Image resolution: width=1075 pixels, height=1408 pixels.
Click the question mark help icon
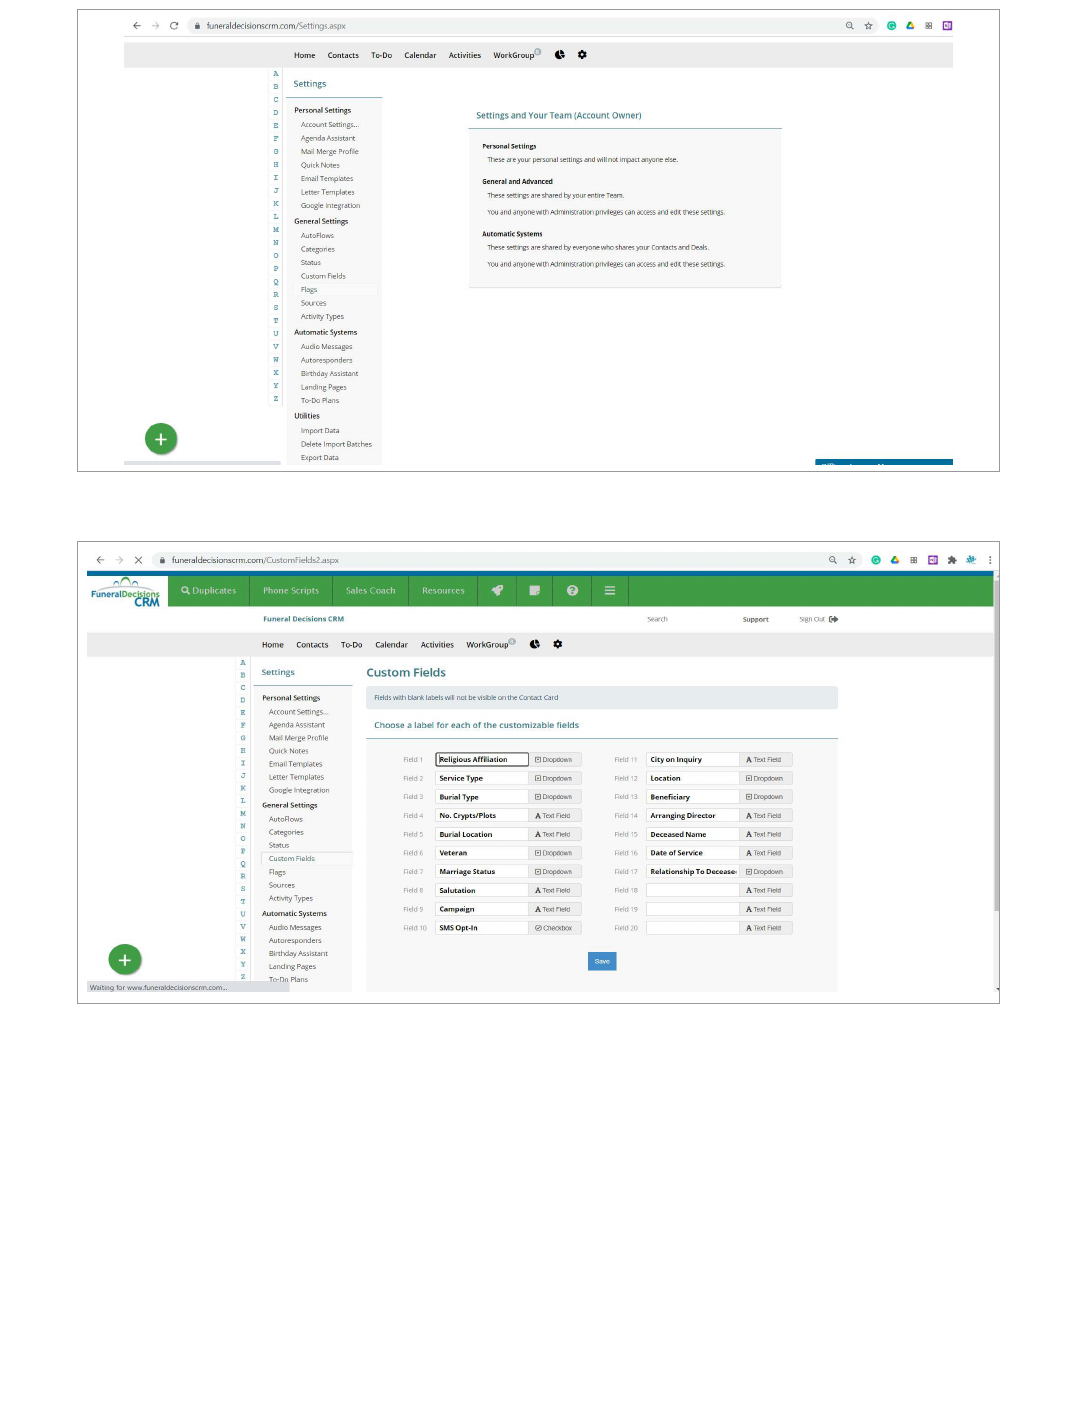pos(572,591)
